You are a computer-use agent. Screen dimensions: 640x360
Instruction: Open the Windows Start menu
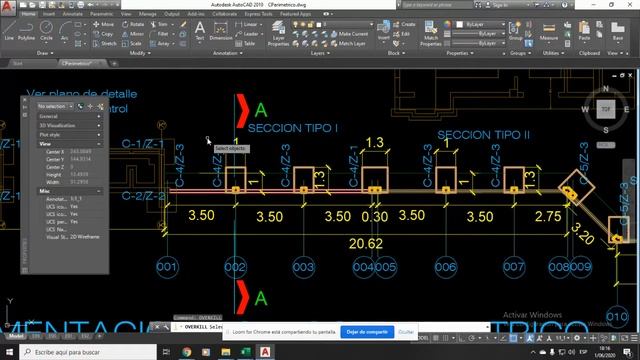(9, 352)
